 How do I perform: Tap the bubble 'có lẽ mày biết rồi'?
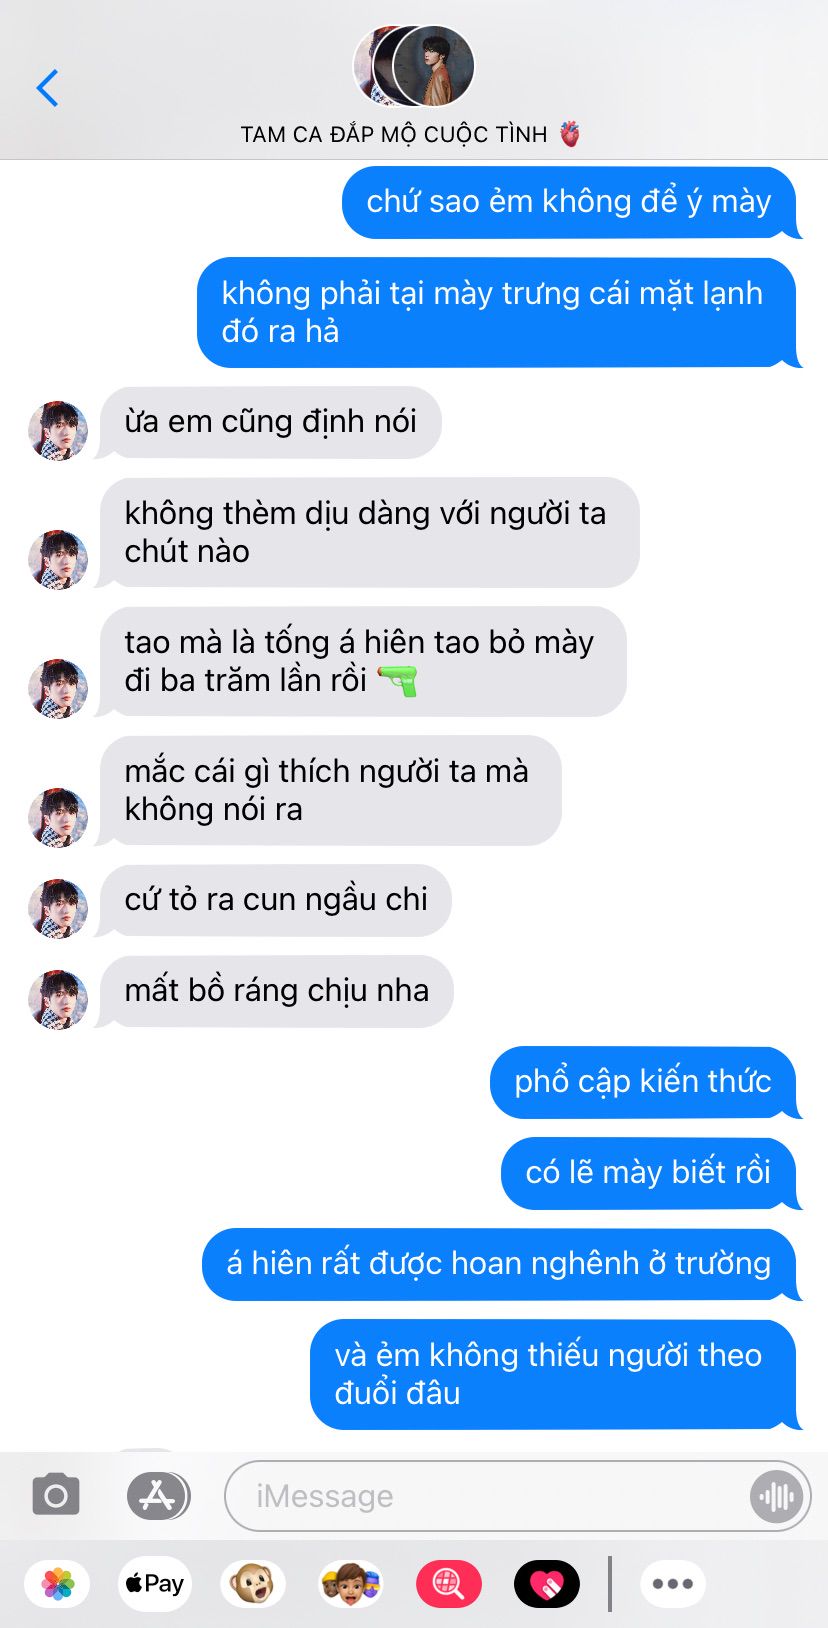click(x=648, y=1173)
